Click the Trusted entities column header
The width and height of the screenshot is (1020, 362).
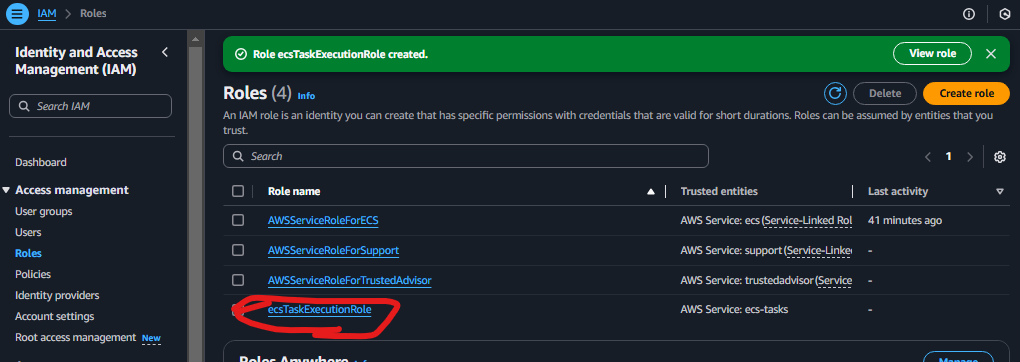719,191
